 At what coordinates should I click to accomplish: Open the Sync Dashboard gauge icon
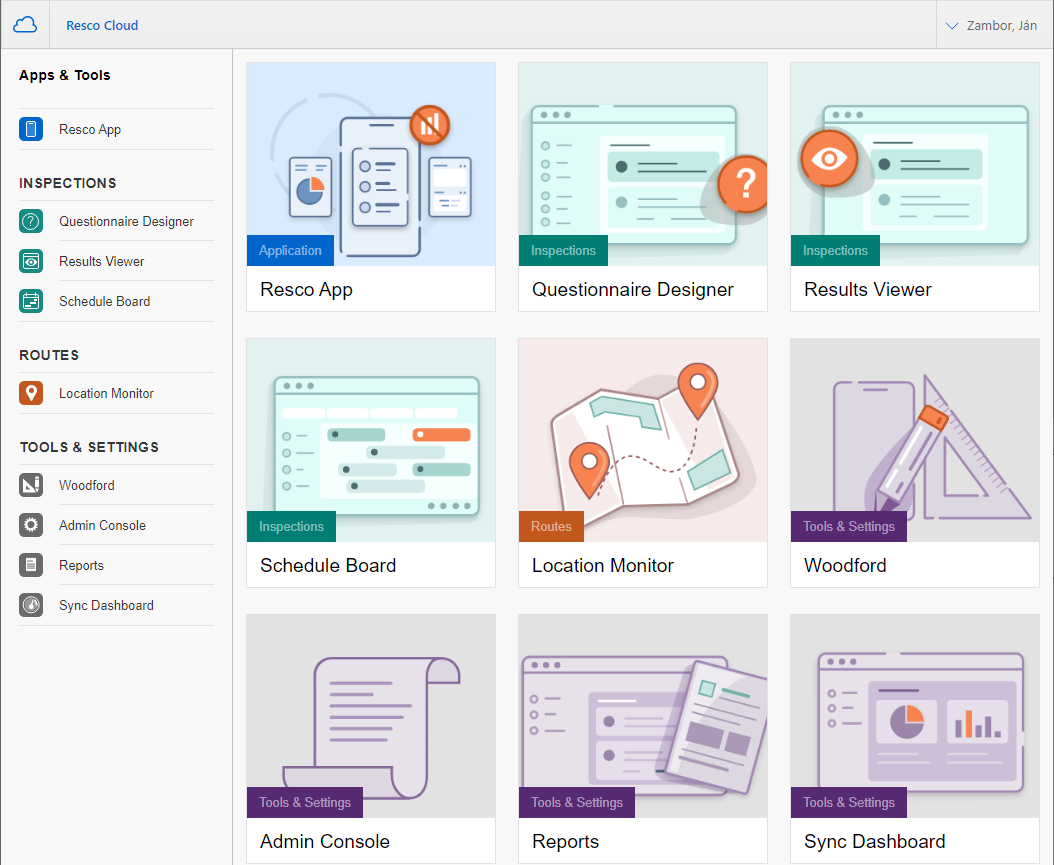point(31,605)
